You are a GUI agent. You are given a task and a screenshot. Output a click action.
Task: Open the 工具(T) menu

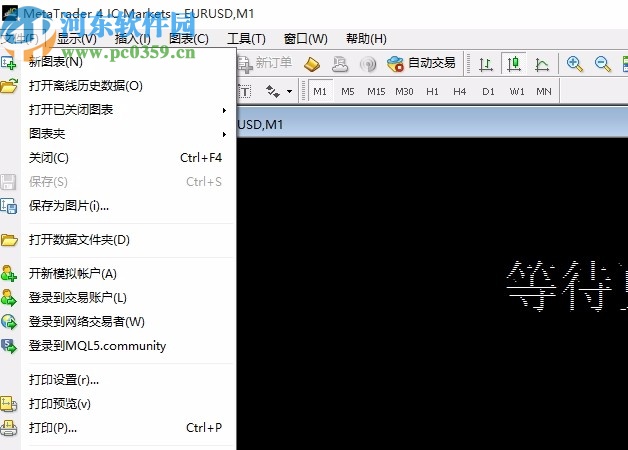246,39
